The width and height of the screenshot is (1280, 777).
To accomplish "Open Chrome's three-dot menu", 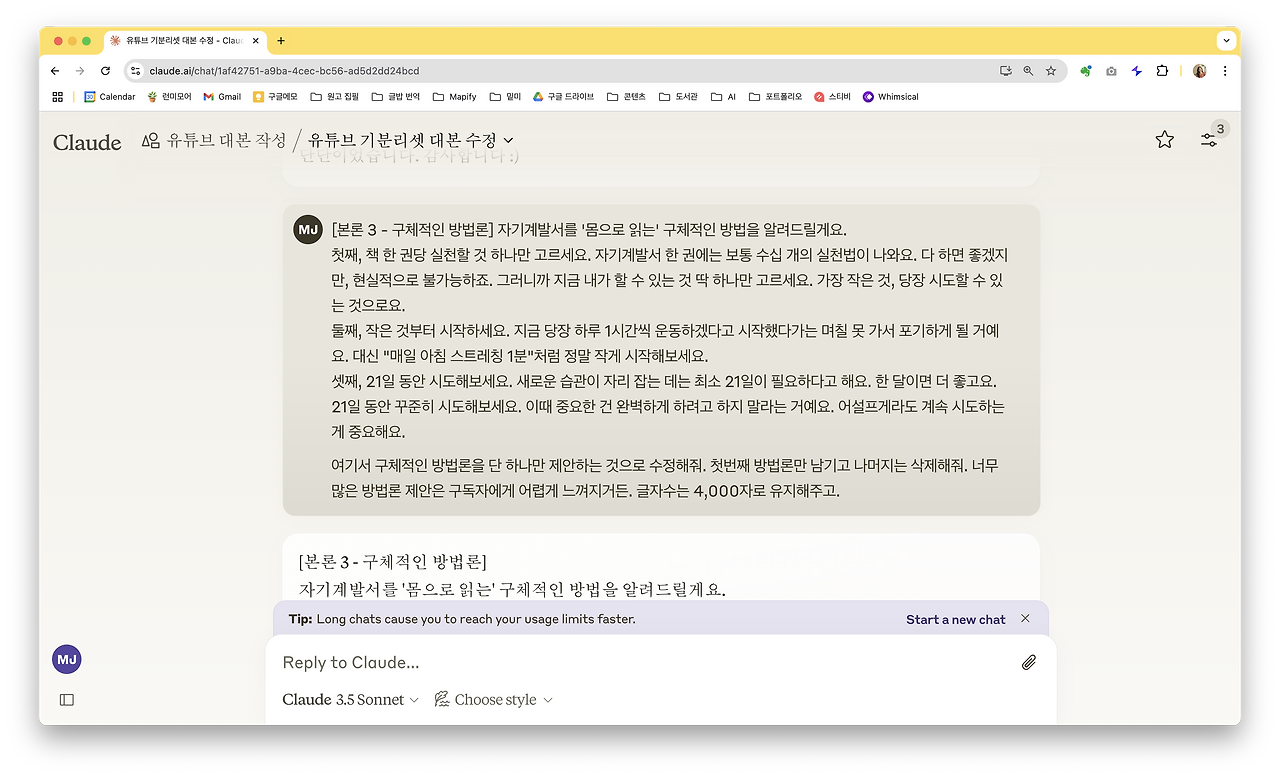I will (1224, 71).
